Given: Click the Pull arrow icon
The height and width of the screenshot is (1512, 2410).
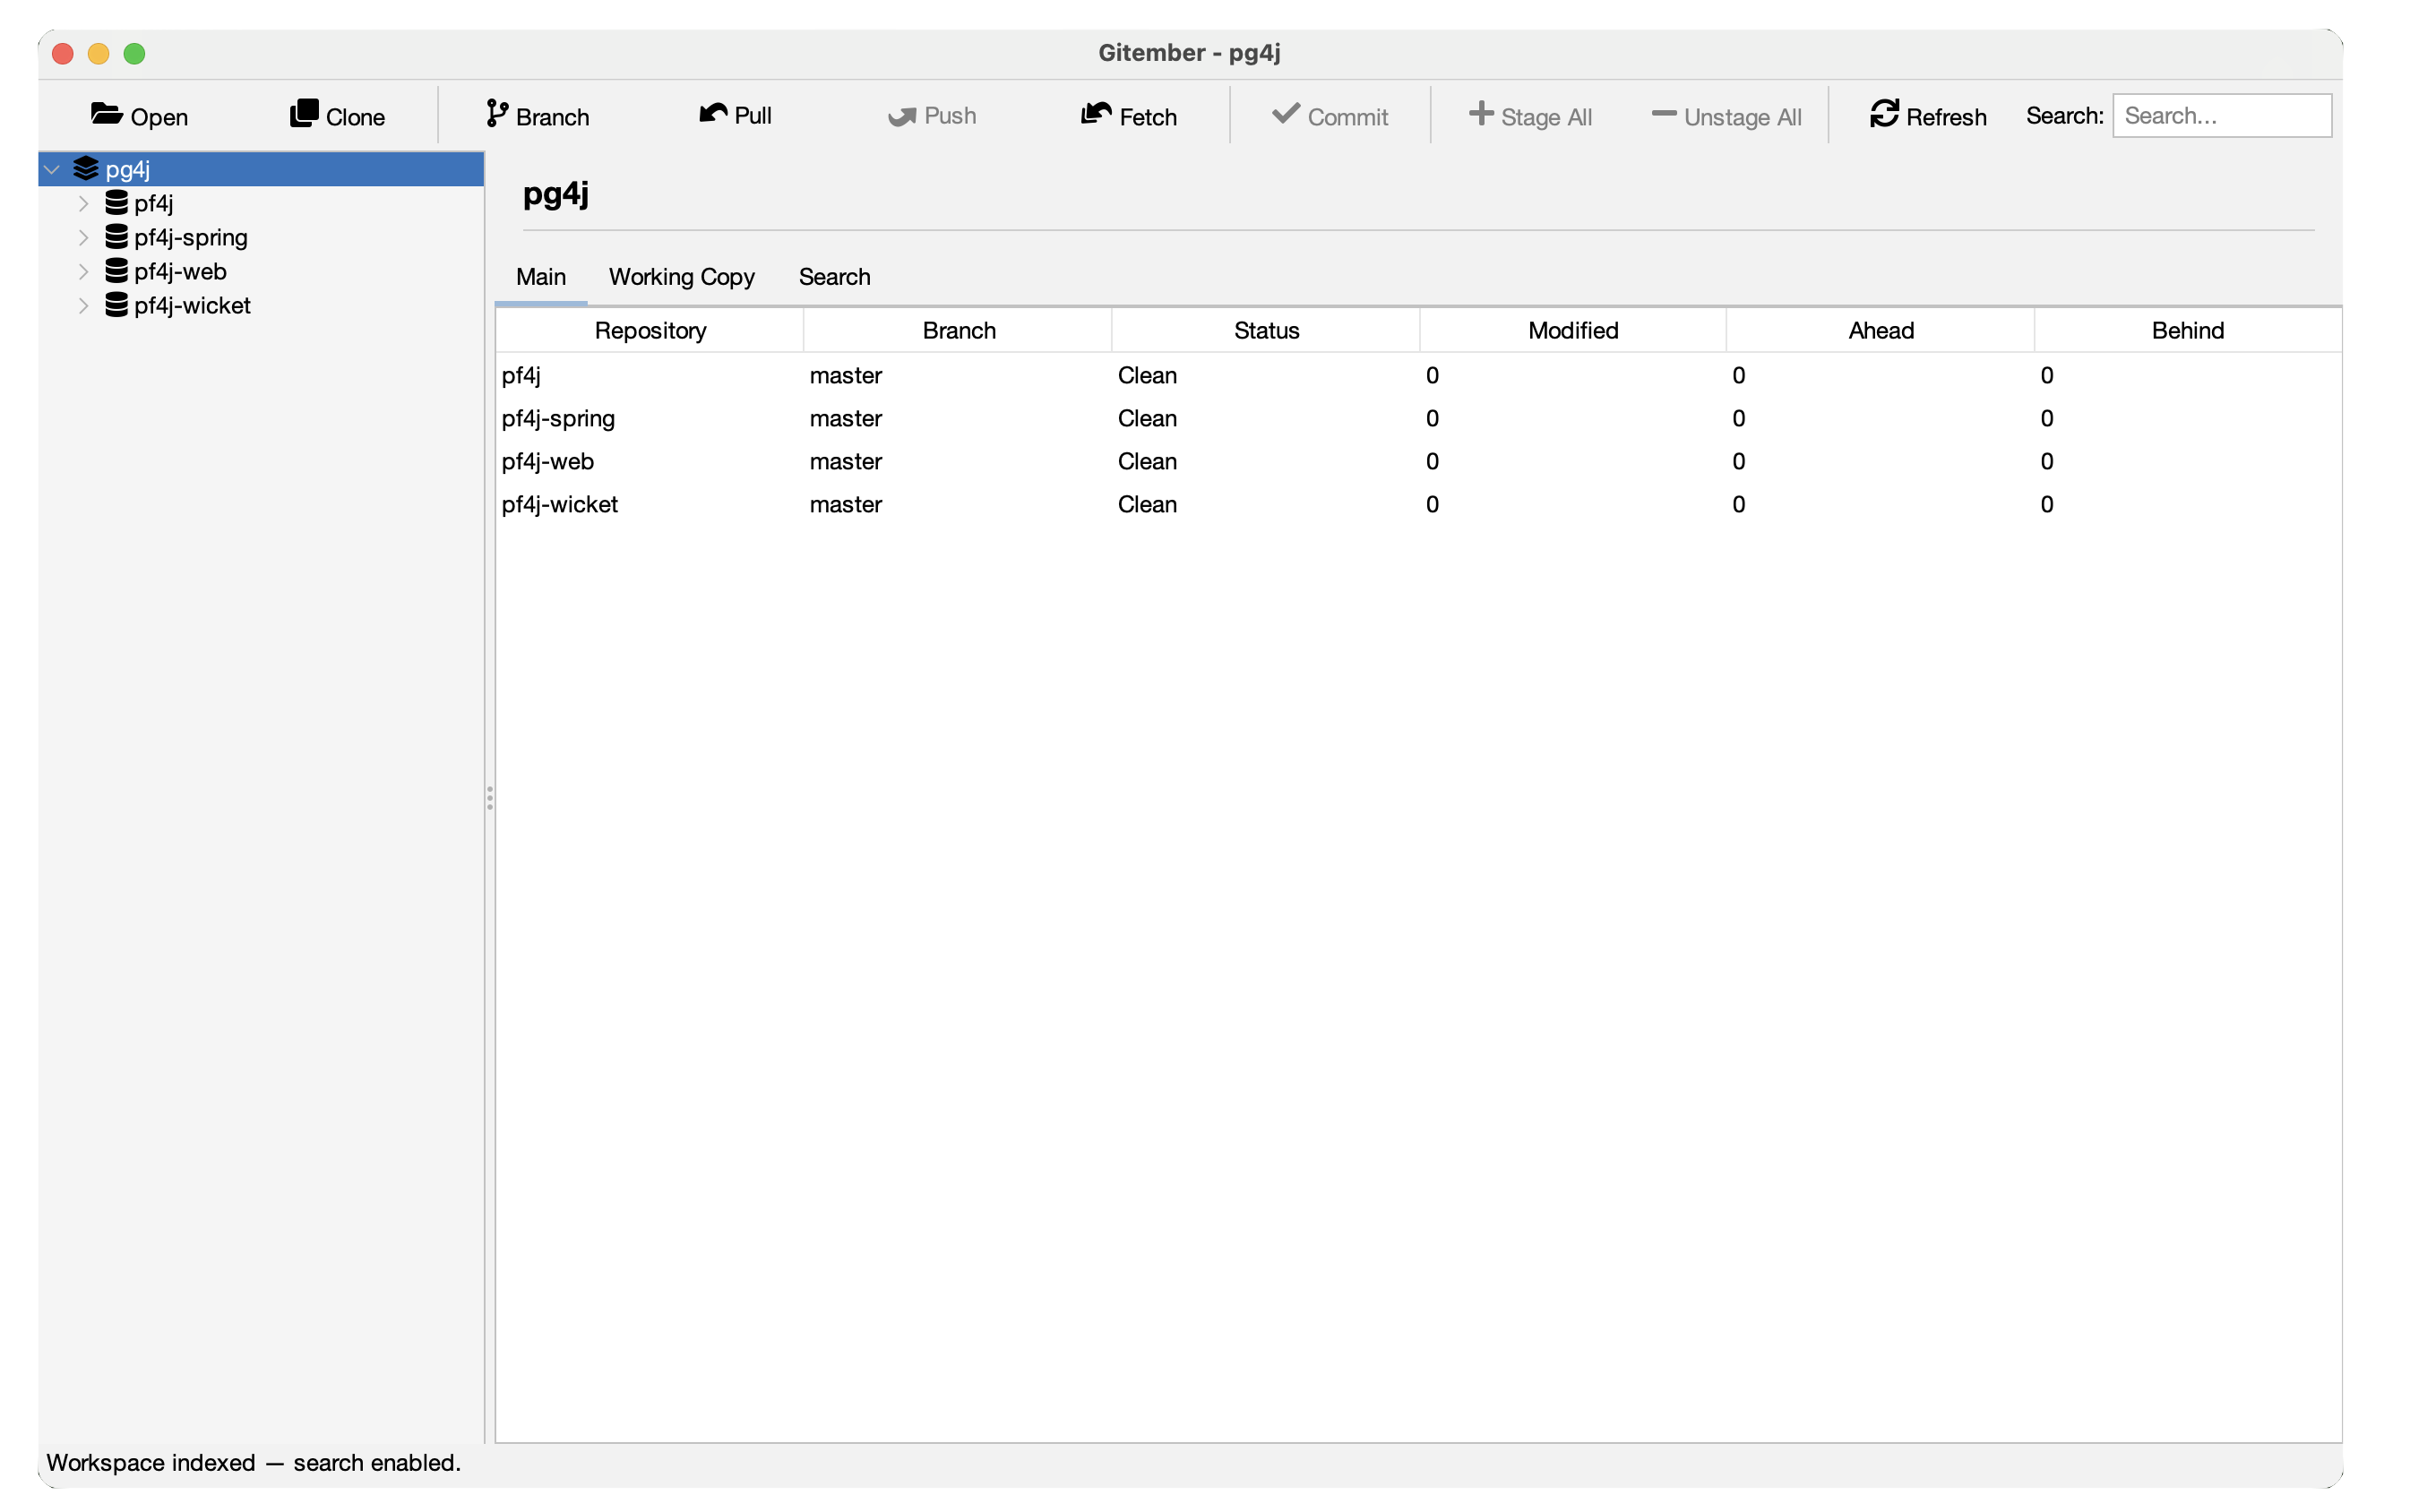Looking at the screenshot, I should click(712, 113).
